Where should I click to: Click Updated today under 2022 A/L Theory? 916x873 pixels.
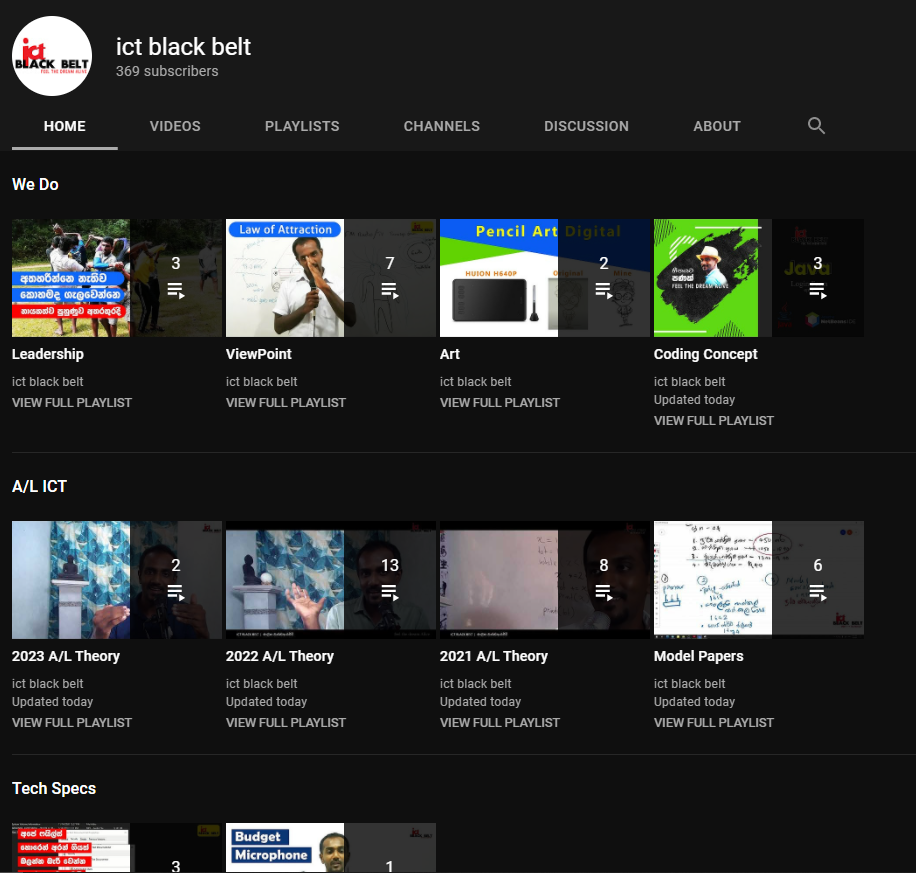pos(266,702)
